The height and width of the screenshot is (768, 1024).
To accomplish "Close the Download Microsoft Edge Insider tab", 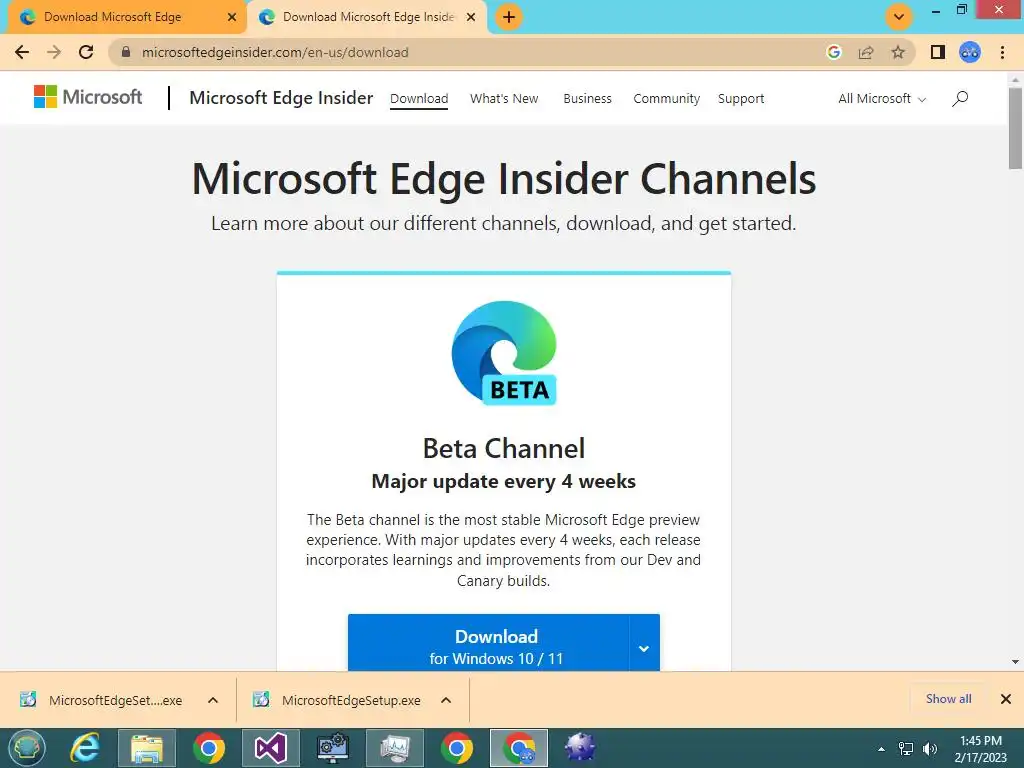I will click(x=471, y=17).
